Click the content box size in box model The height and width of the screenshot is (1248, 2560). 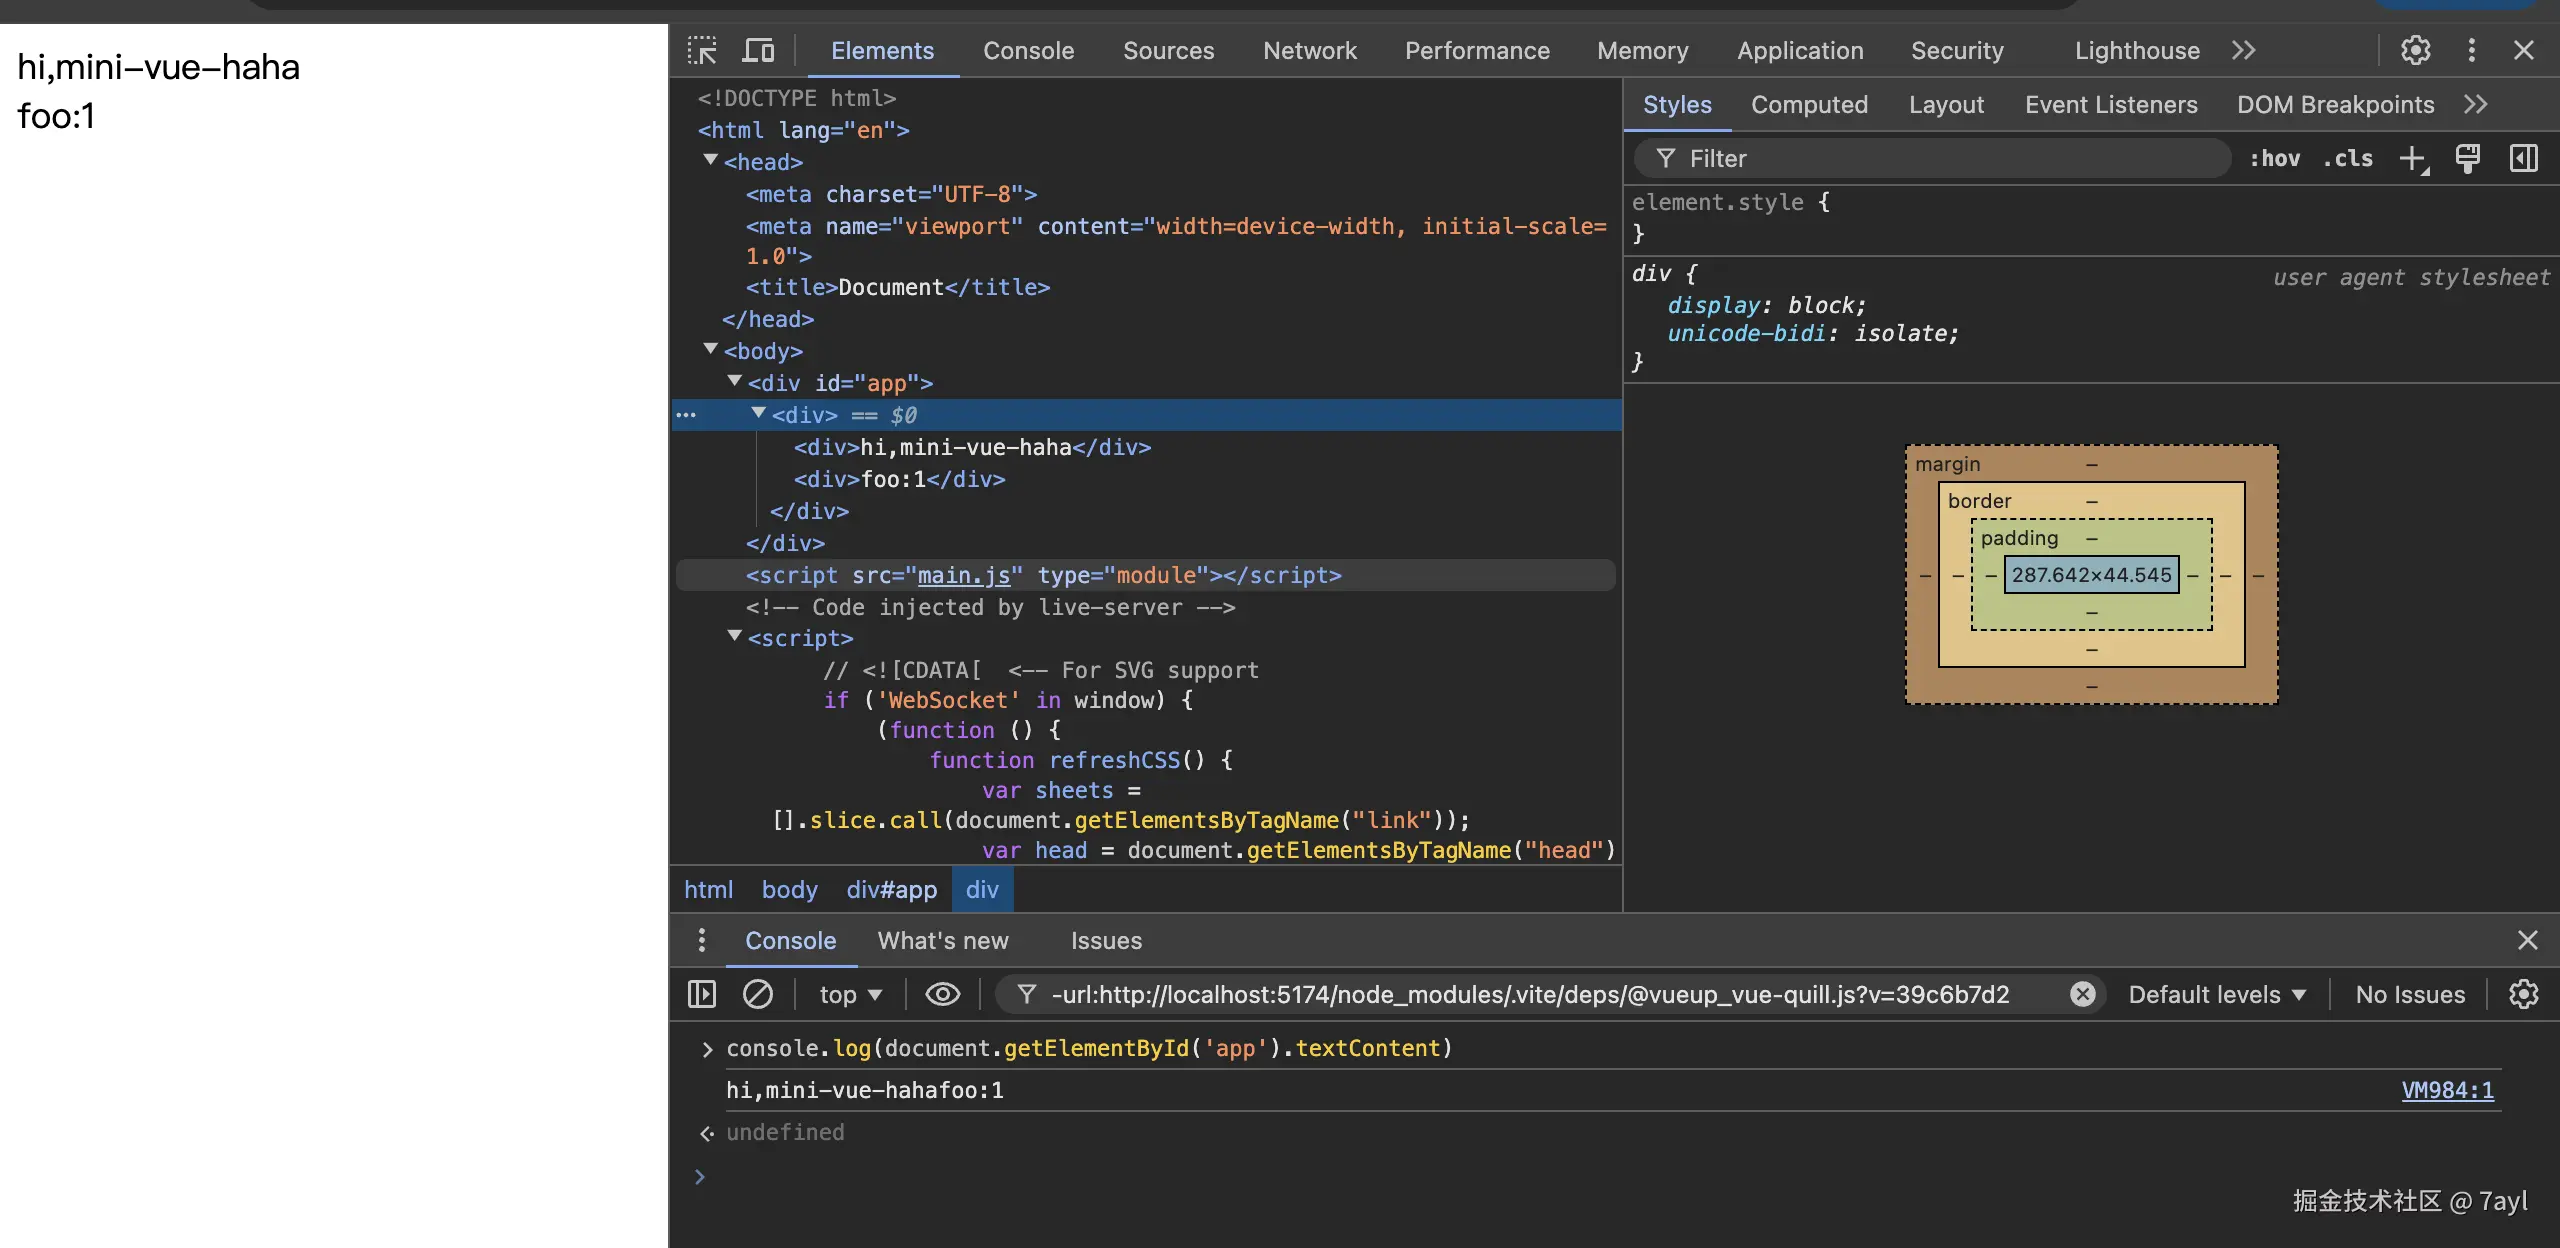pyautogui.click(x=2091, y=575)
